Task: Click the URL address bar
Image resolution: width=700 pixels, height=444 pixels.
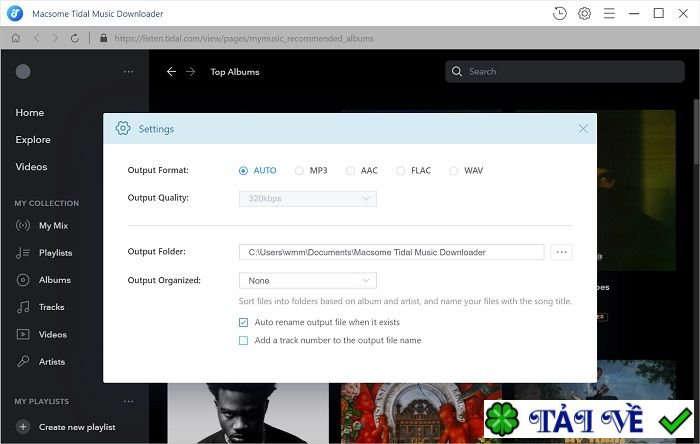Action: [x=244, y=38]
